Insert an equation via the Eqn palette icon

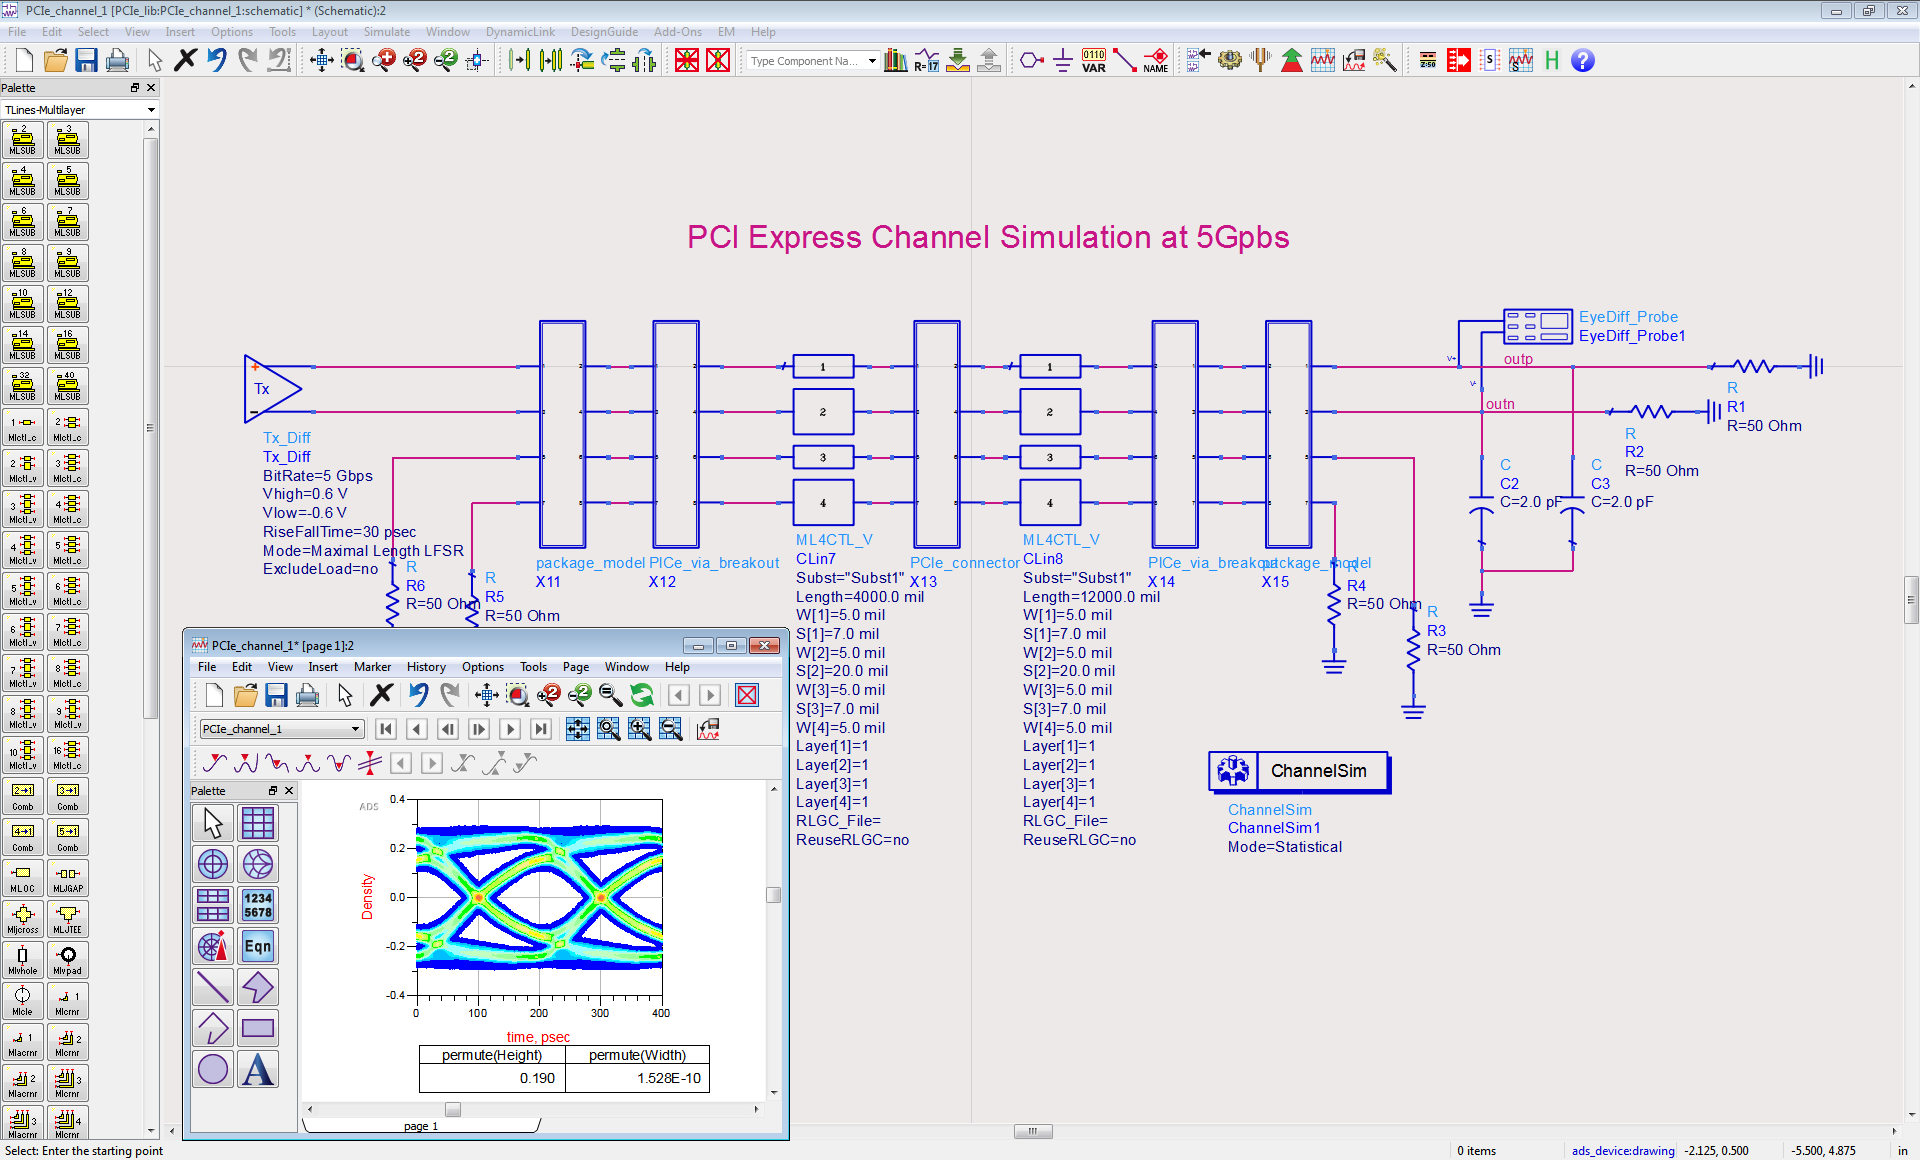[258, 946]
